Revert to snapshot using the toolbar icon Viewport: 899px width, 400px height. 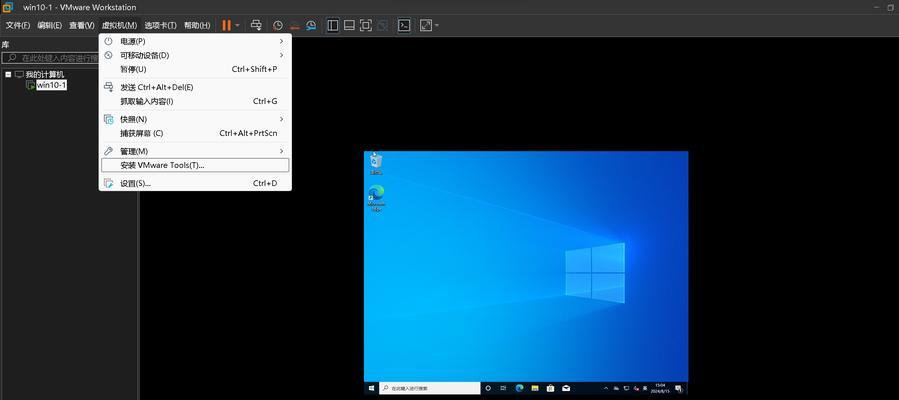coord(294,25)
